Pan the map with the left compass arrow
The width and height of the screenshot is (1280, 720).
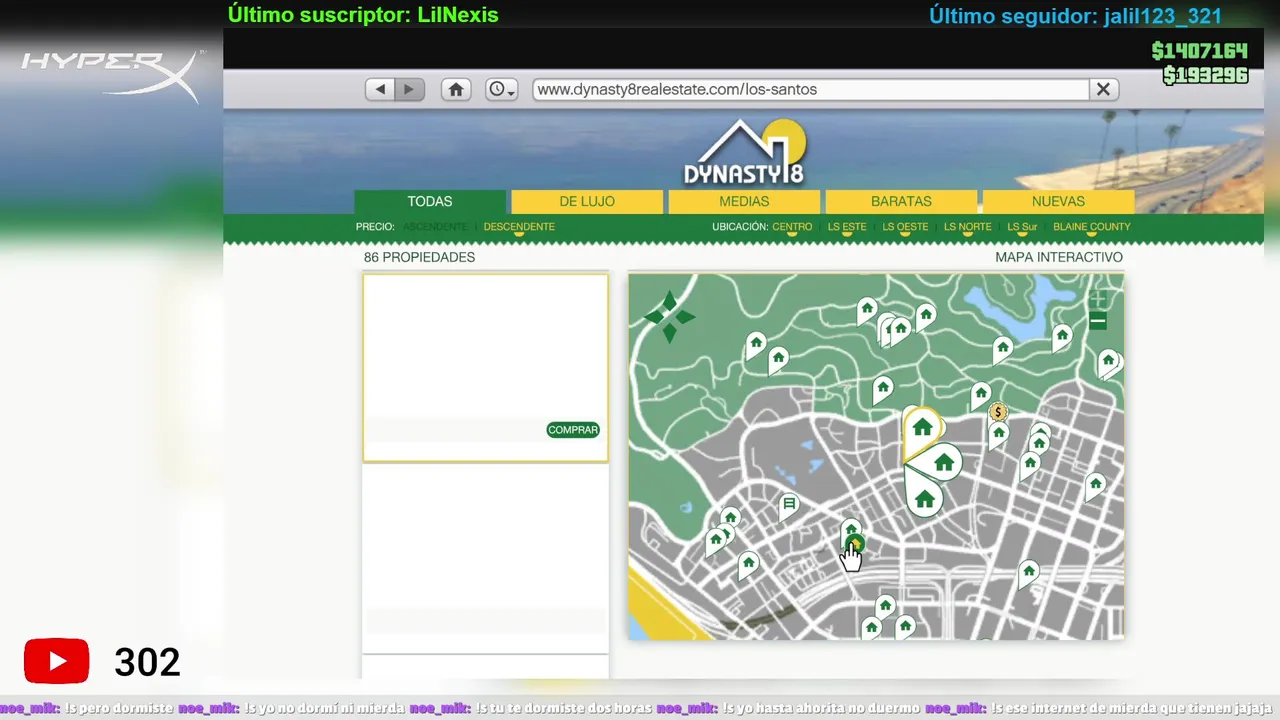pos(654,318)
